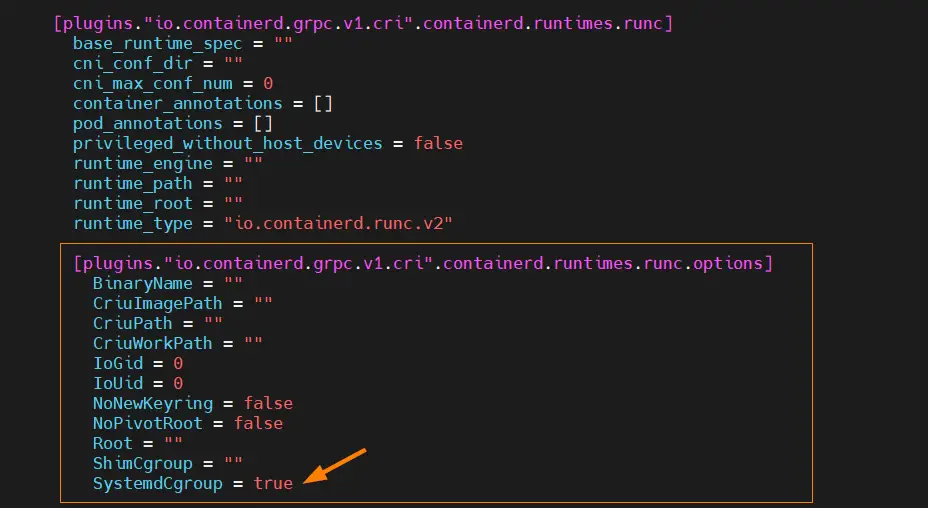Click the cni_max_conf_num = 0 line
Viewport: 928px width, 508px height.
[173, 83]
